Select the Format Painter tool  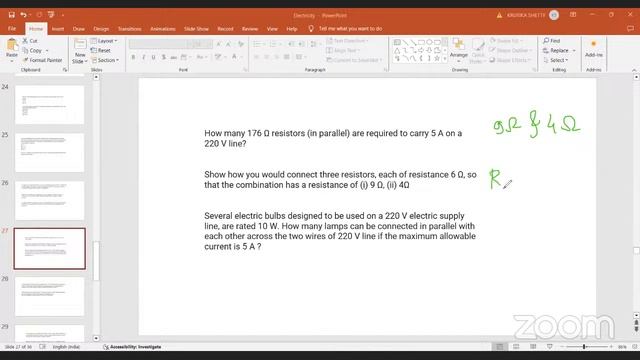click(x=43, y=60)
